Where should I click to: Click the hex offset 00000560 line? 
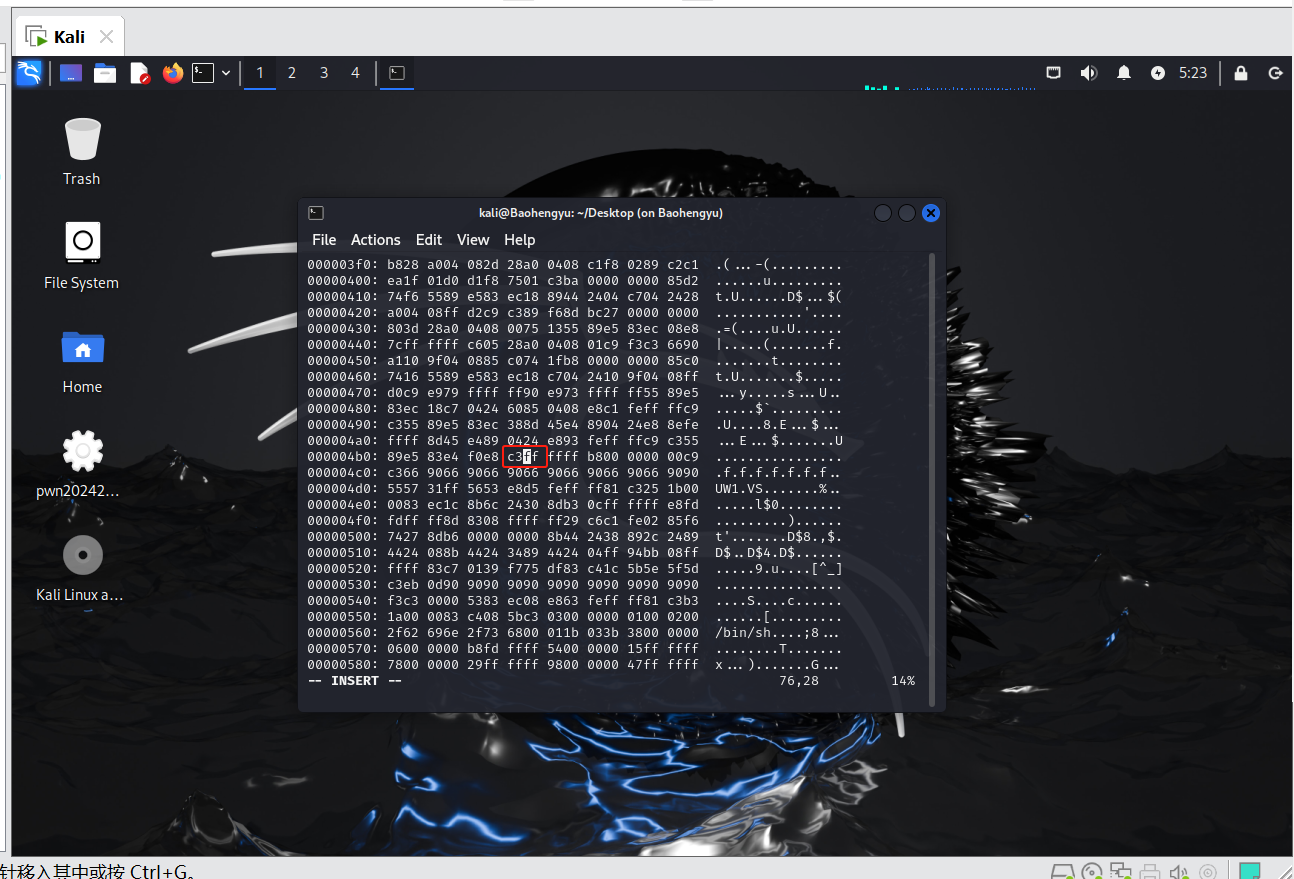574,633
